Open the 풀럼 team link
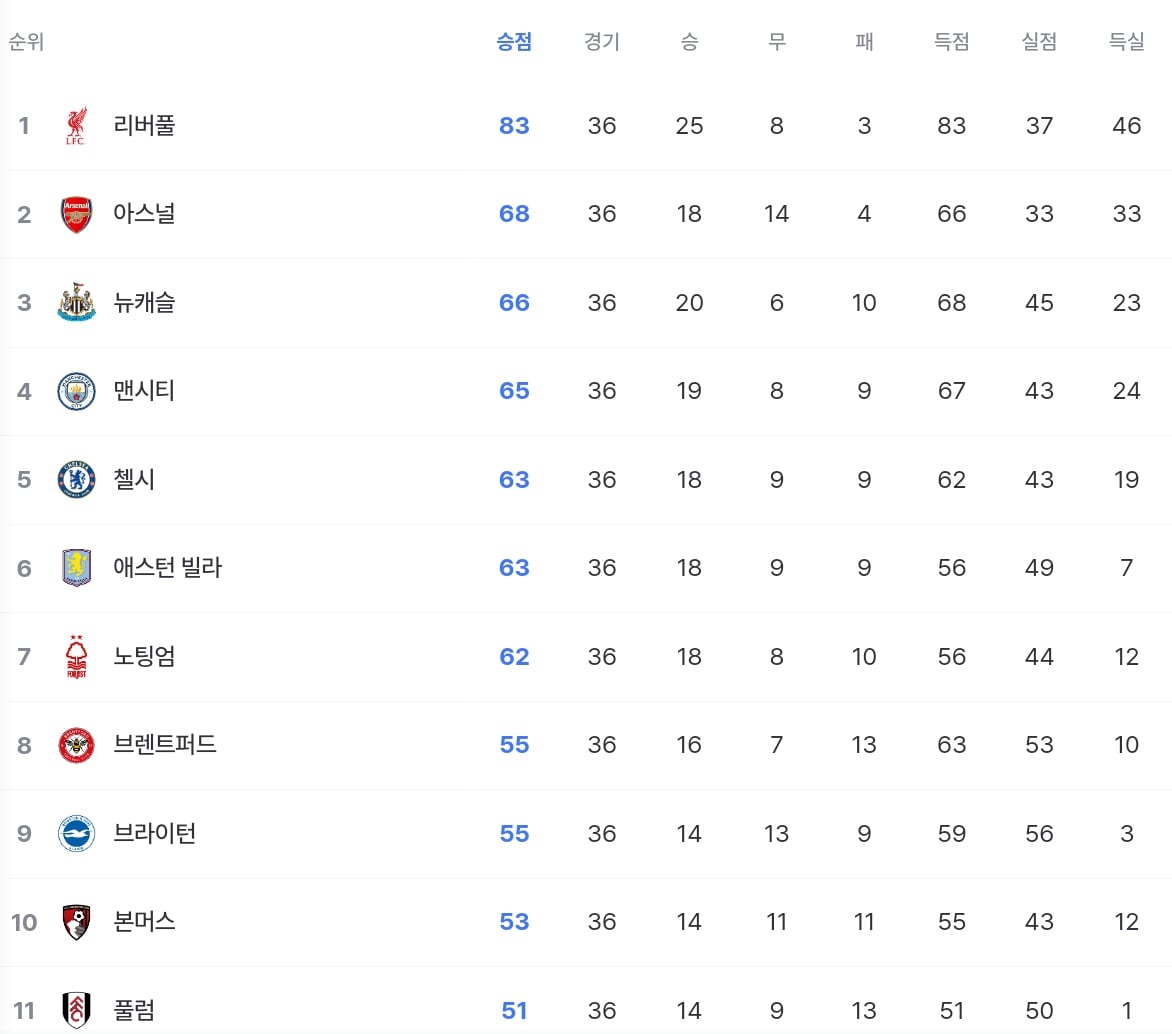Image resolution: width=1172 pixels, height=1034 pixels. pos(134,1010)
